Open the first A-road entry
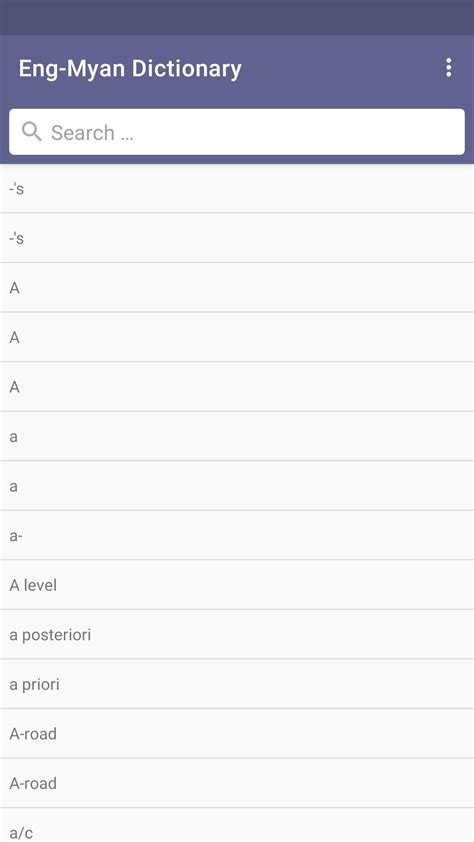Screen dimensions: 474x842 click(x=237, y=734)
